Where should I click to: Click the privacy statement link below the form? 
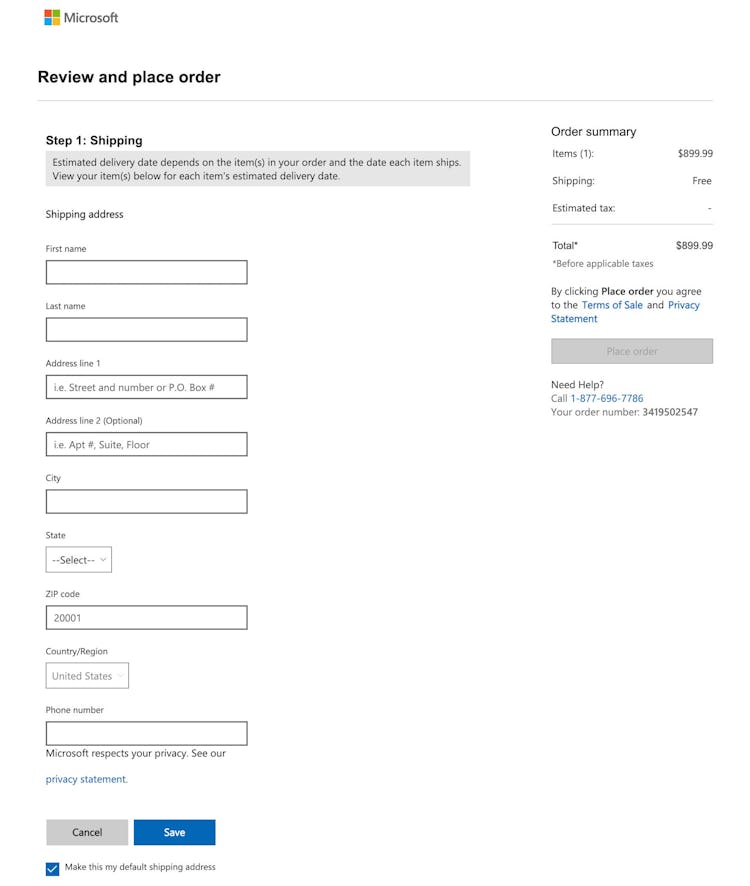85,778
